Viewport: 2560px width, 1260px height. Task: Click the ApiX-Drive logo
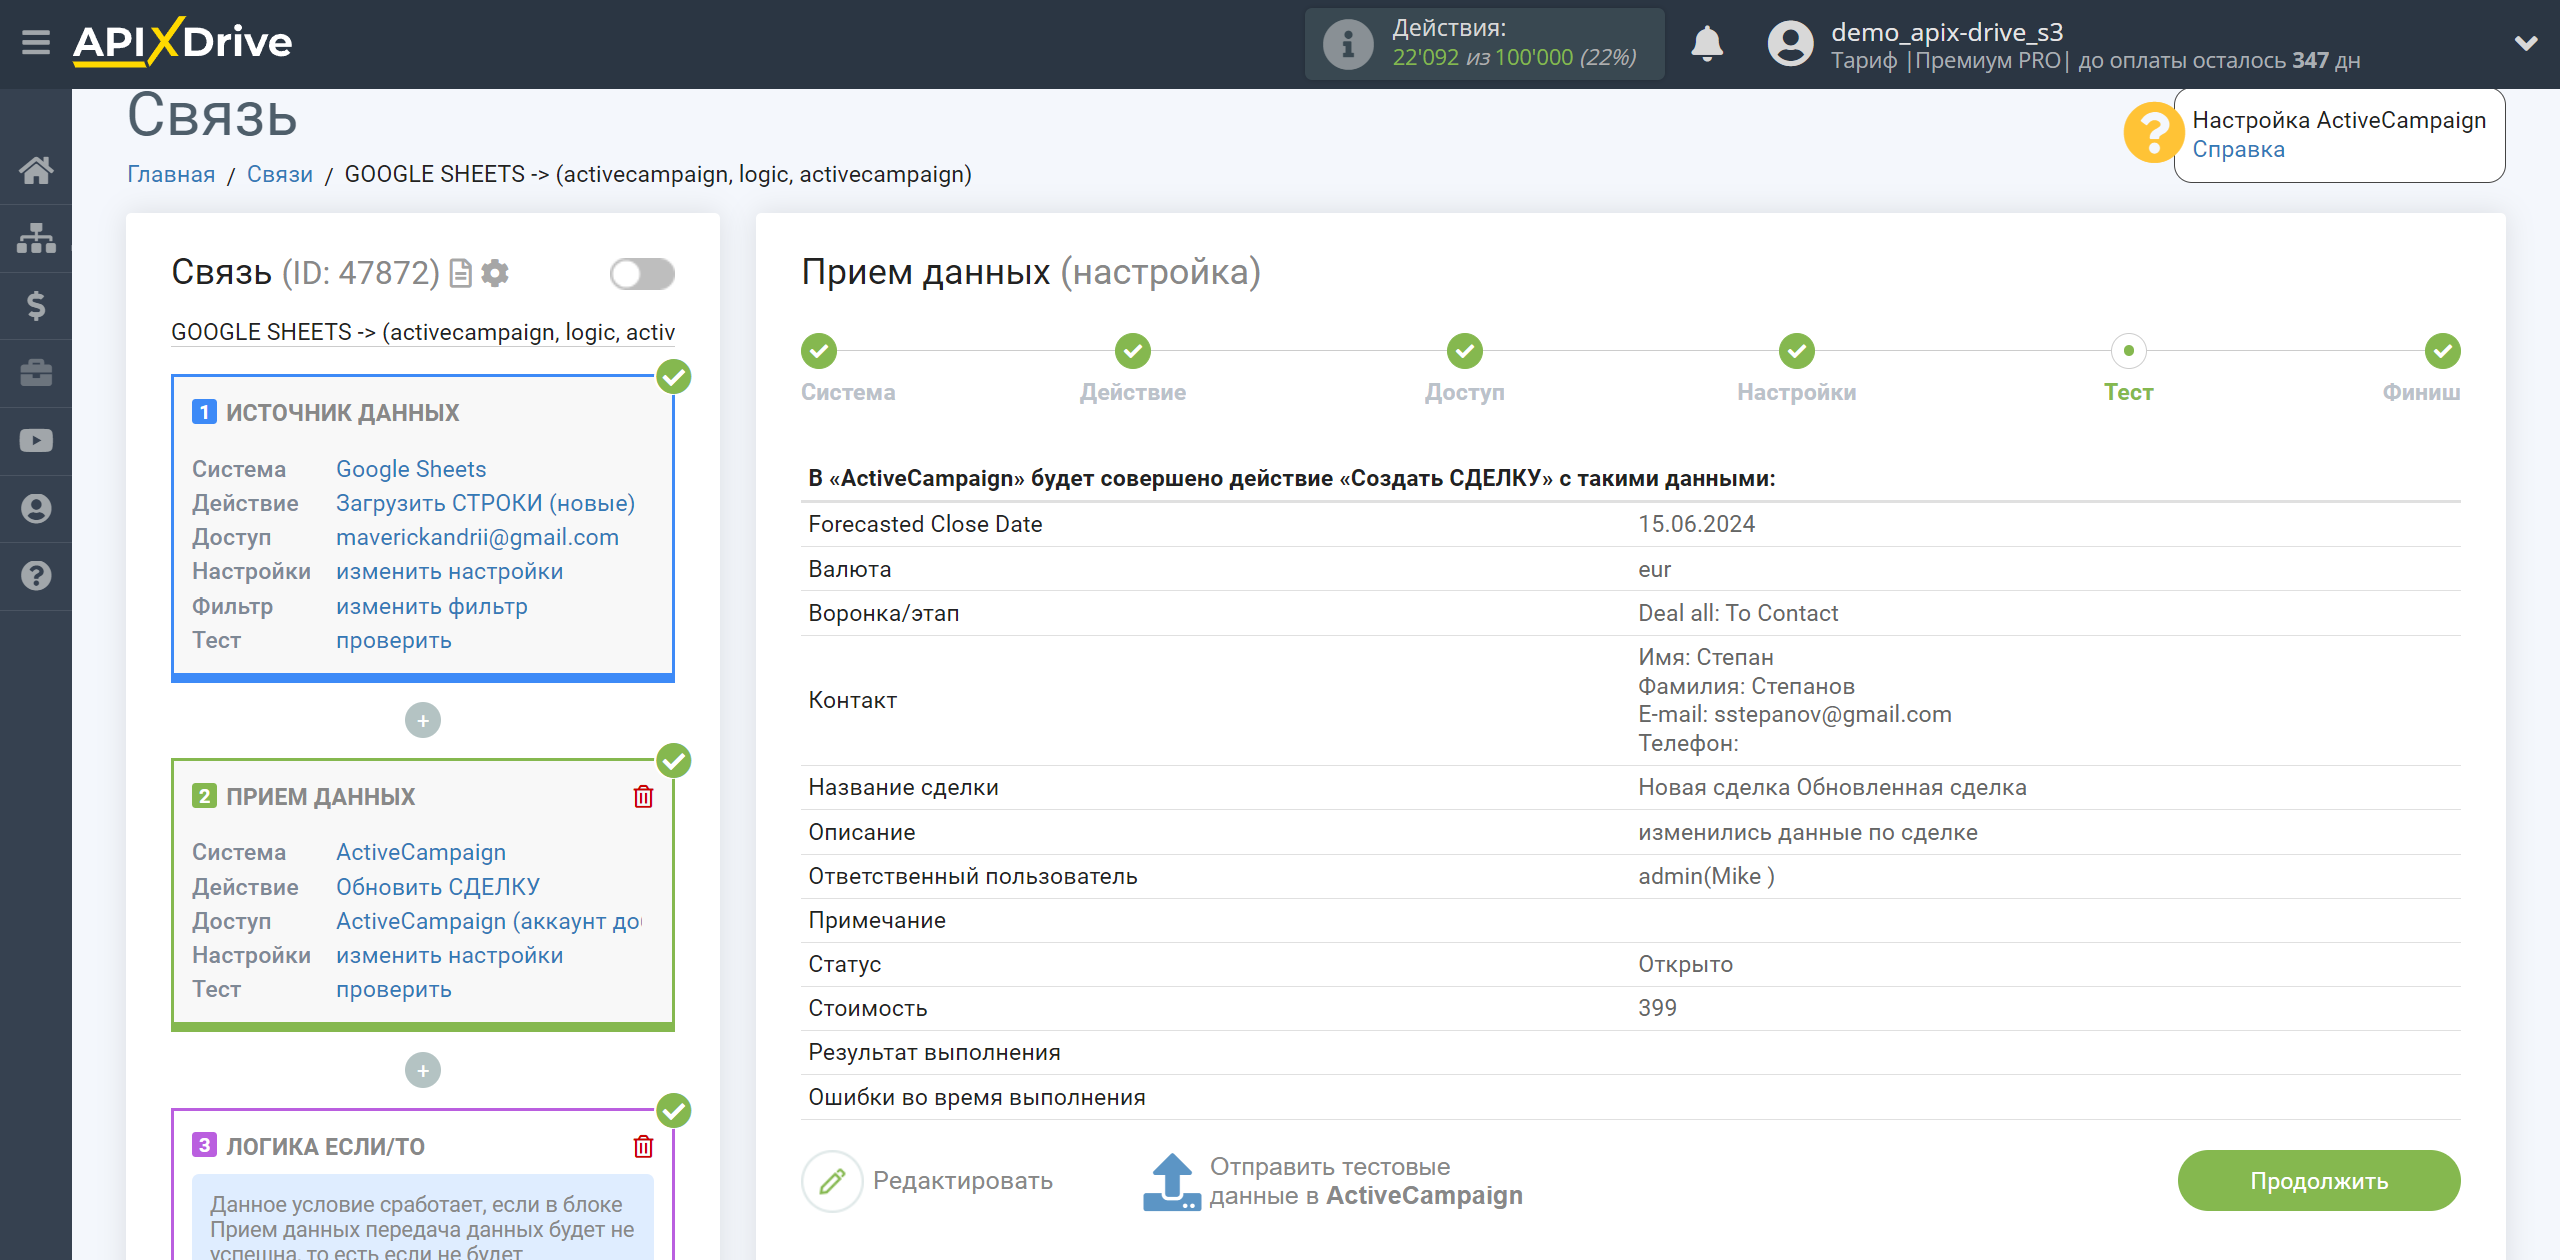tap(182, 42)
